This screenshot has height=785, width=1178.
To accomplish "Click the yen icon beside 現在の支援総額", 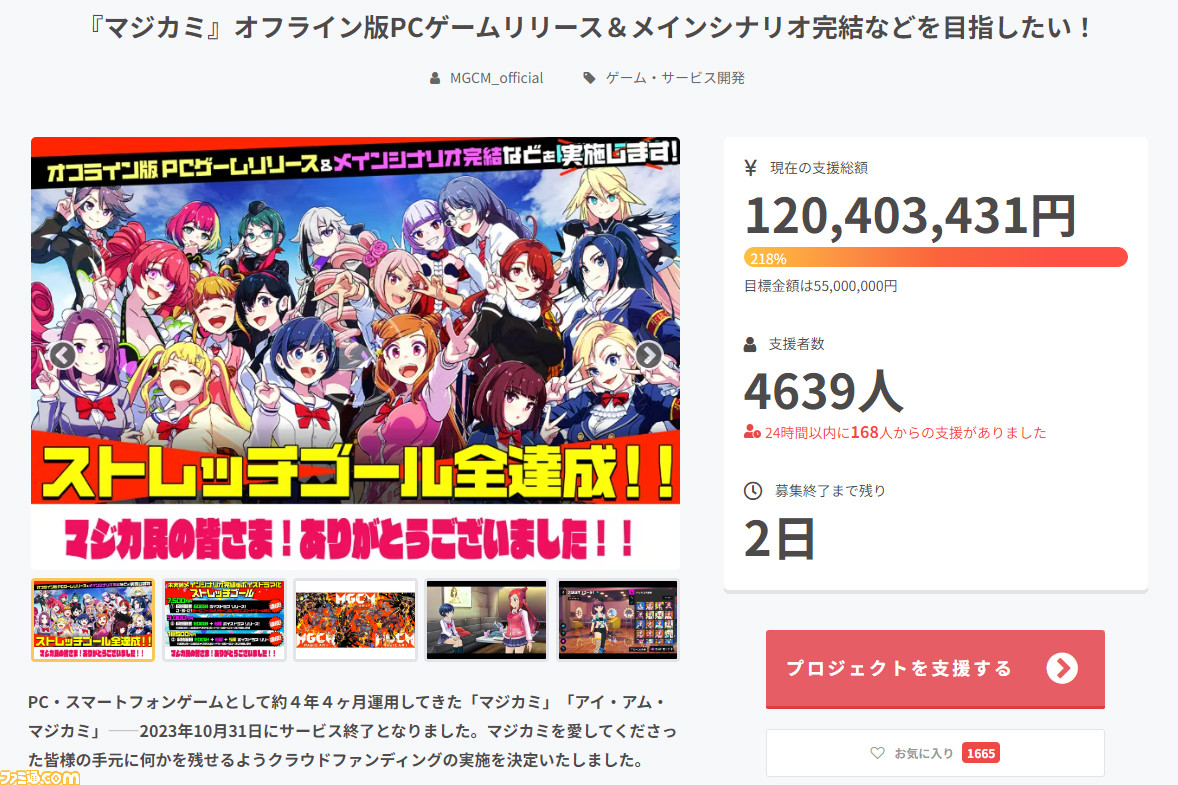I will click(x=751, y=168).
